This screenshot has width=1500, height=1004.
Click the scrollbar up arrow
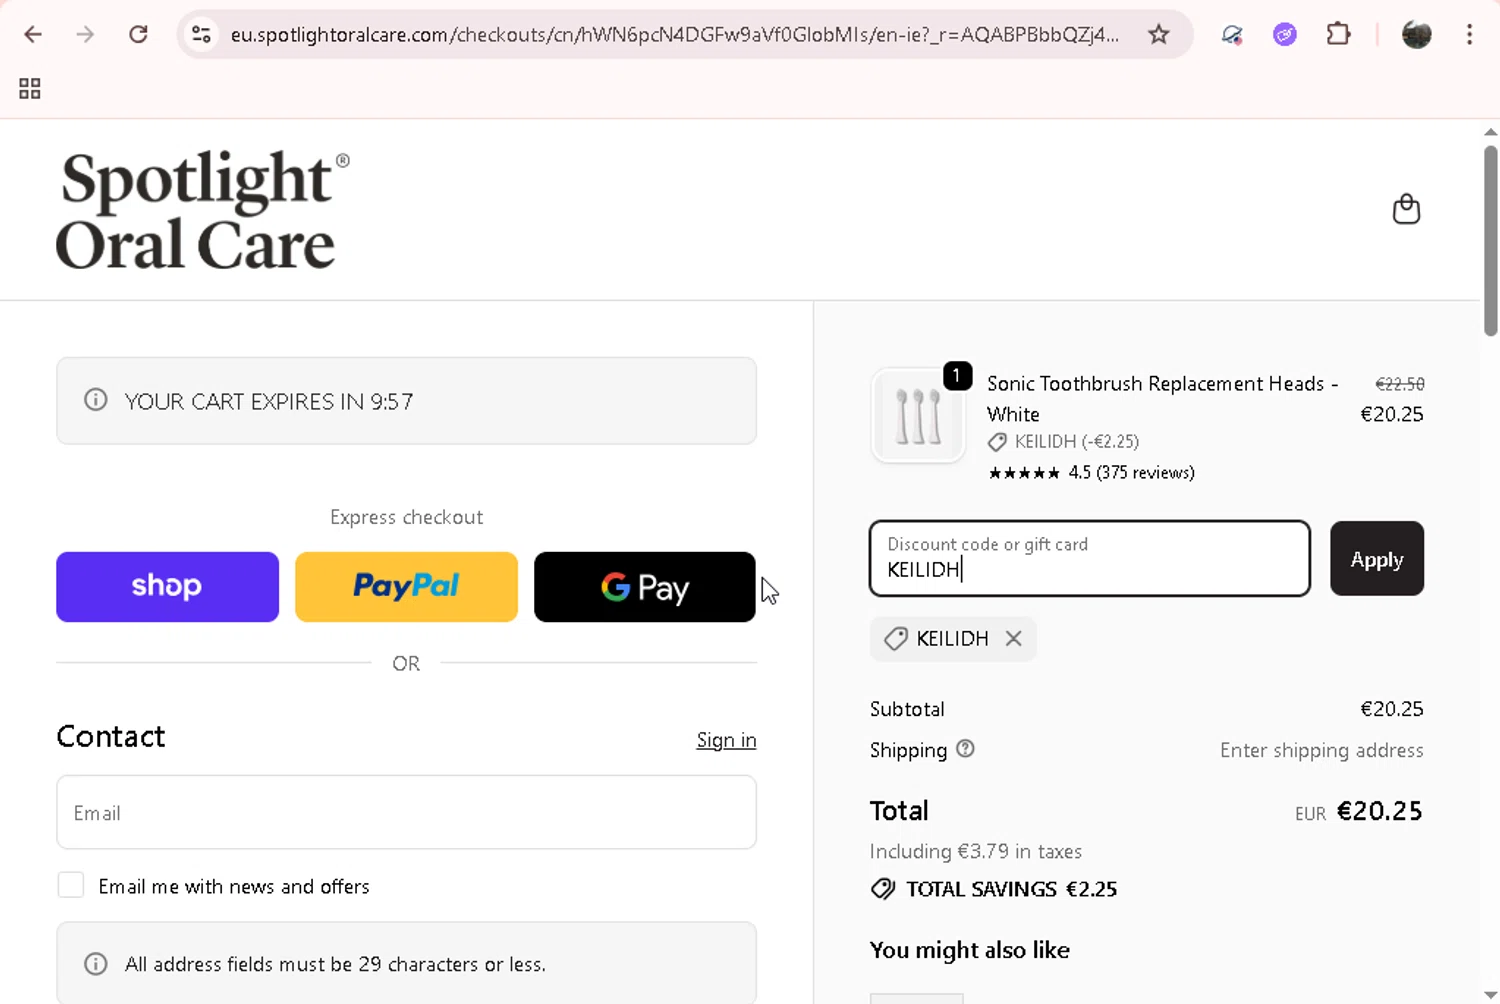[x=1490, y=132]
